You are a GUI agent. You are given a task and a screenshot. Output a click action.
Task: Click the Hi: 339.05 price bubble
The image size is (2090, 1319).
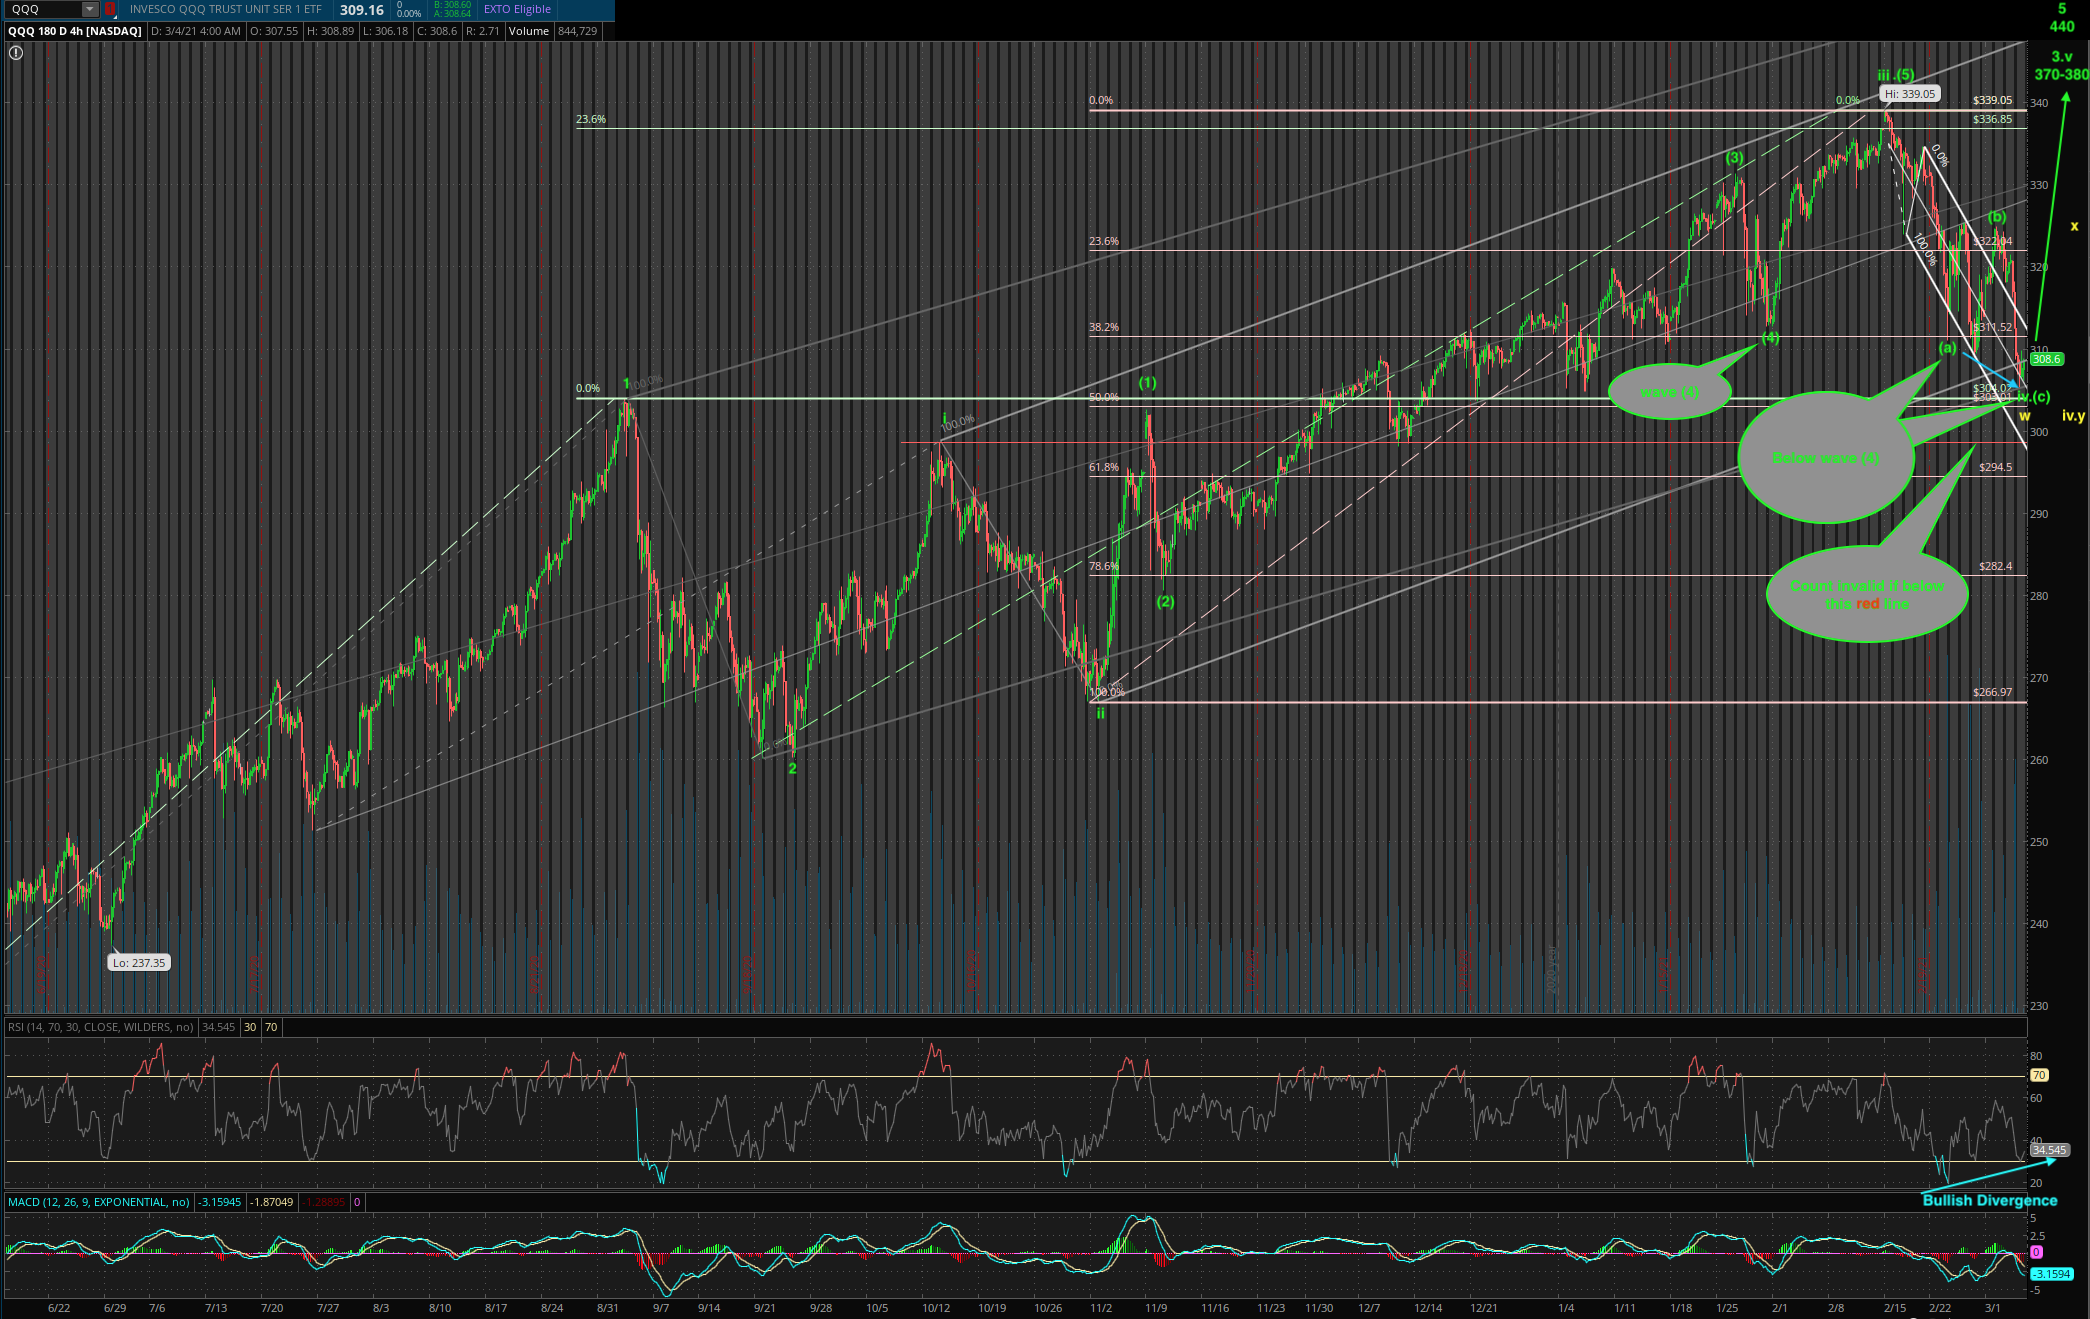(x=1910, y=94)
